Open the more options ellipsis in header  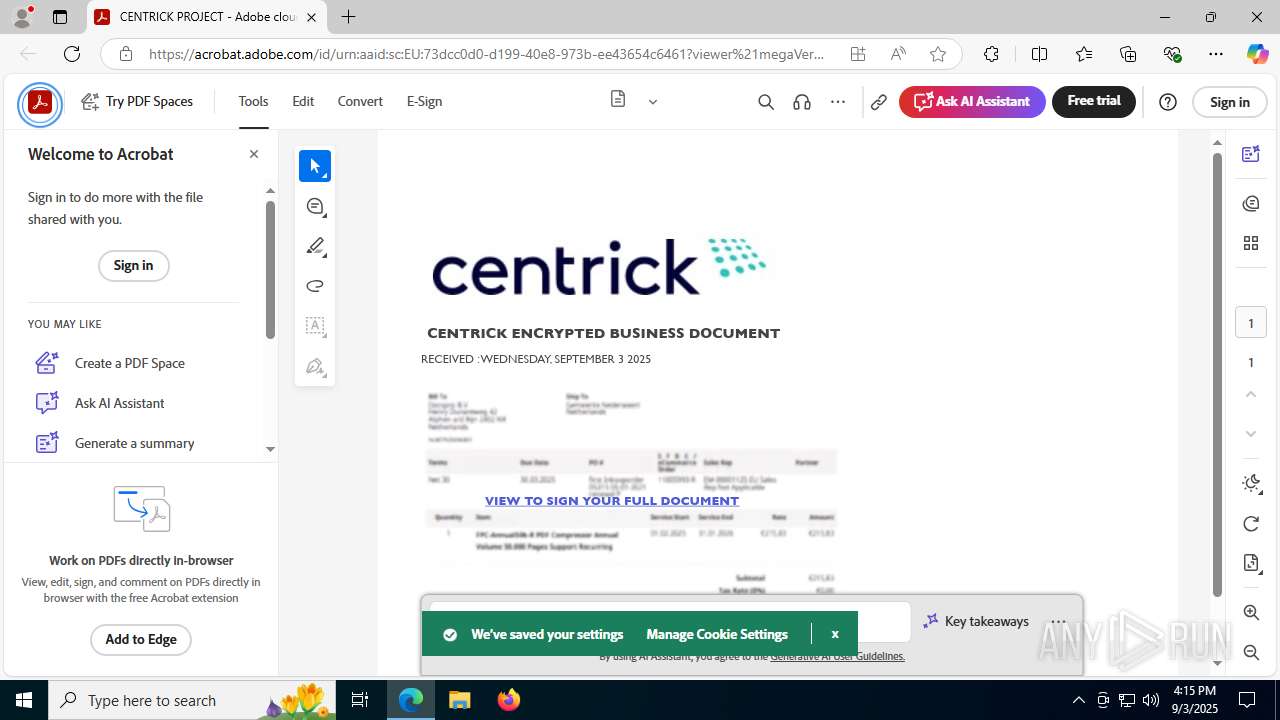coord(838,102)
